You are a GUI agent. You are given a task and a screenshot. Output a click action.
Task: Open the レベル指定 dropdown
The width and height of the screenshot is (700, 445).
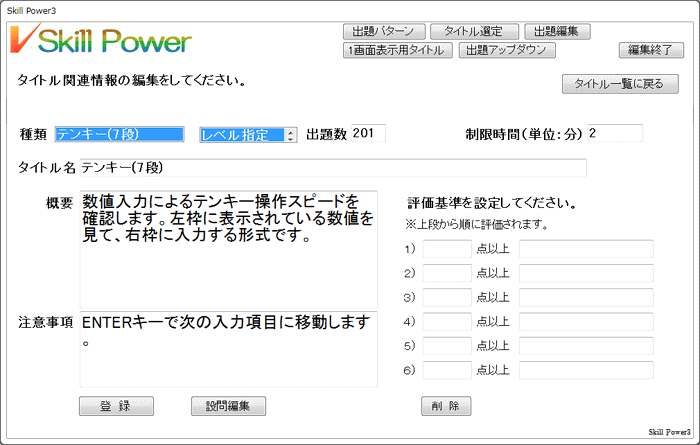tap(248, 135)
